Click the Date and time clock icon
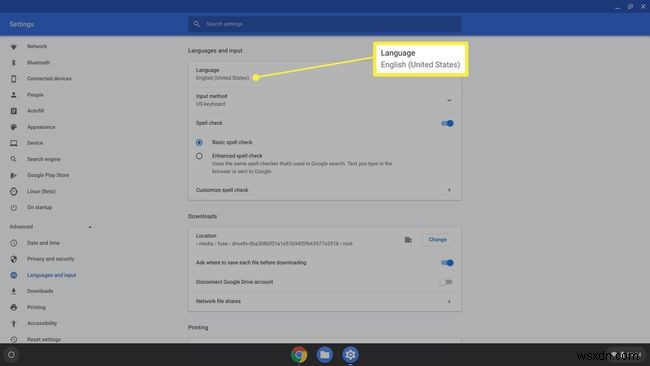 coord(14,243)
